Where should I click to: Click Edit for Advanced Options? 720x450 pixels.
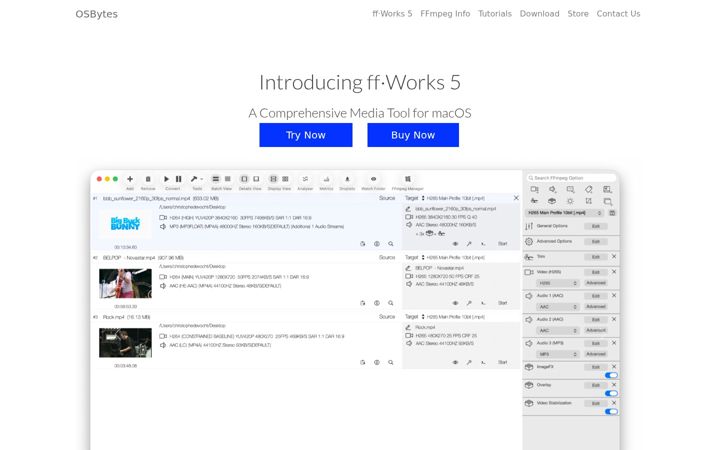point(596,242)
